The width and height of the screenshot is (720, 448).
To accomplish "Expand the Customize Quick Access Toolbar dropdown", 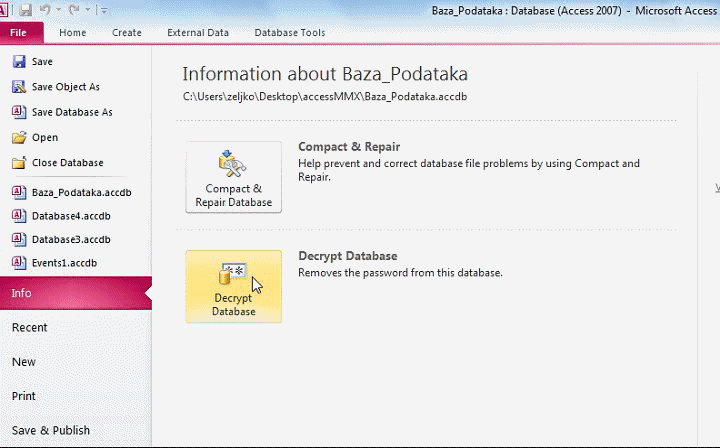I will (104, 10).
